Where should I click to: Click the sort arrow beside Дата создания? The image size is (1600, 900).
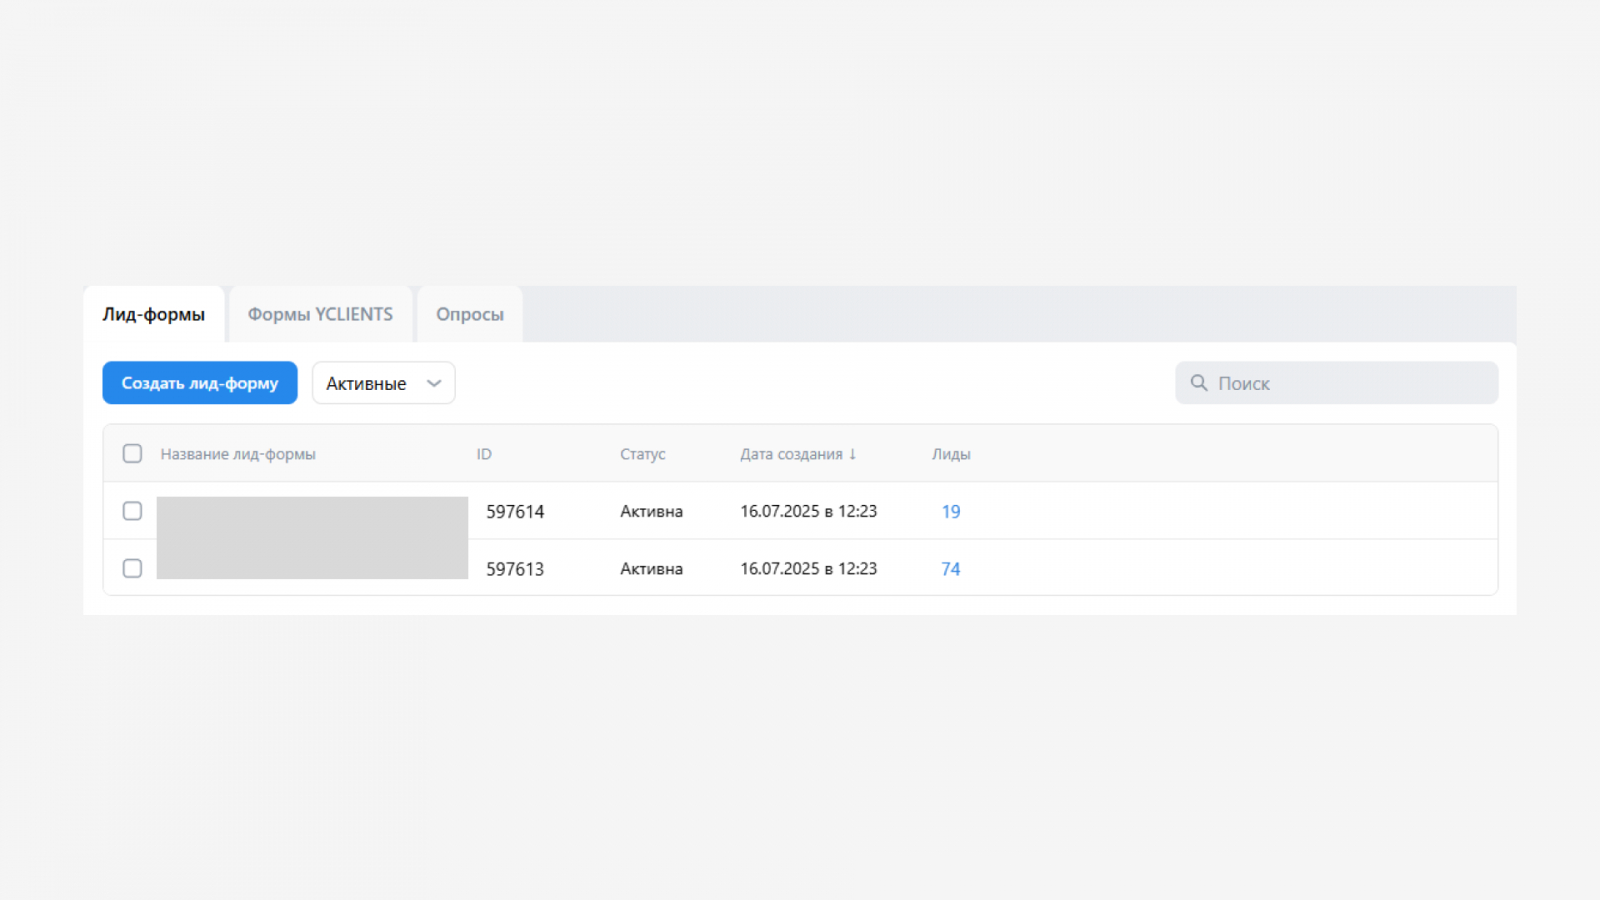pos(853,454)
